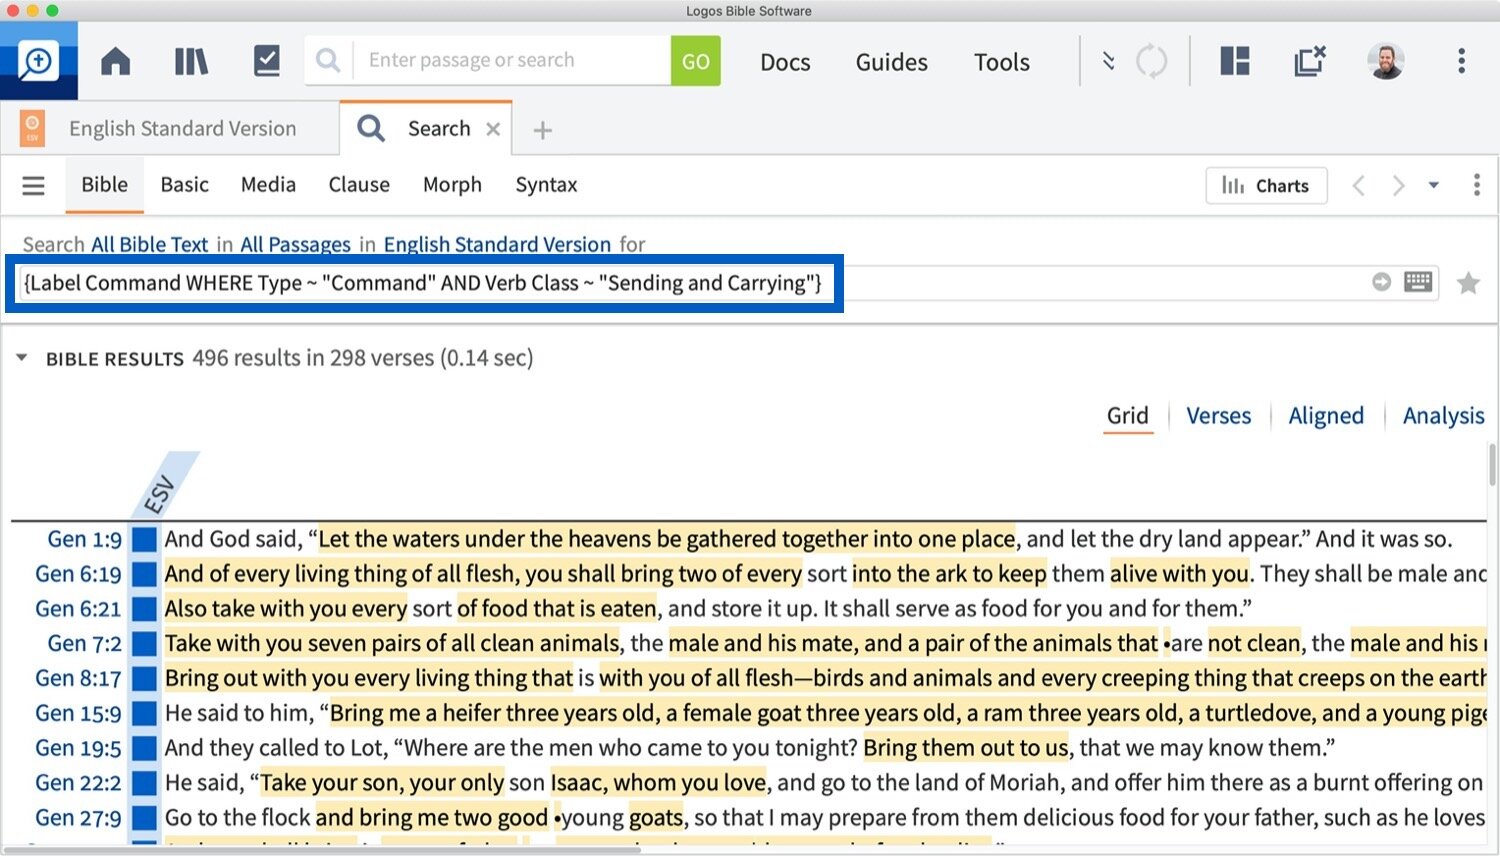Open the Layouts icon
Viewport: 1500px width, 856px height.
pos(1235,61)
